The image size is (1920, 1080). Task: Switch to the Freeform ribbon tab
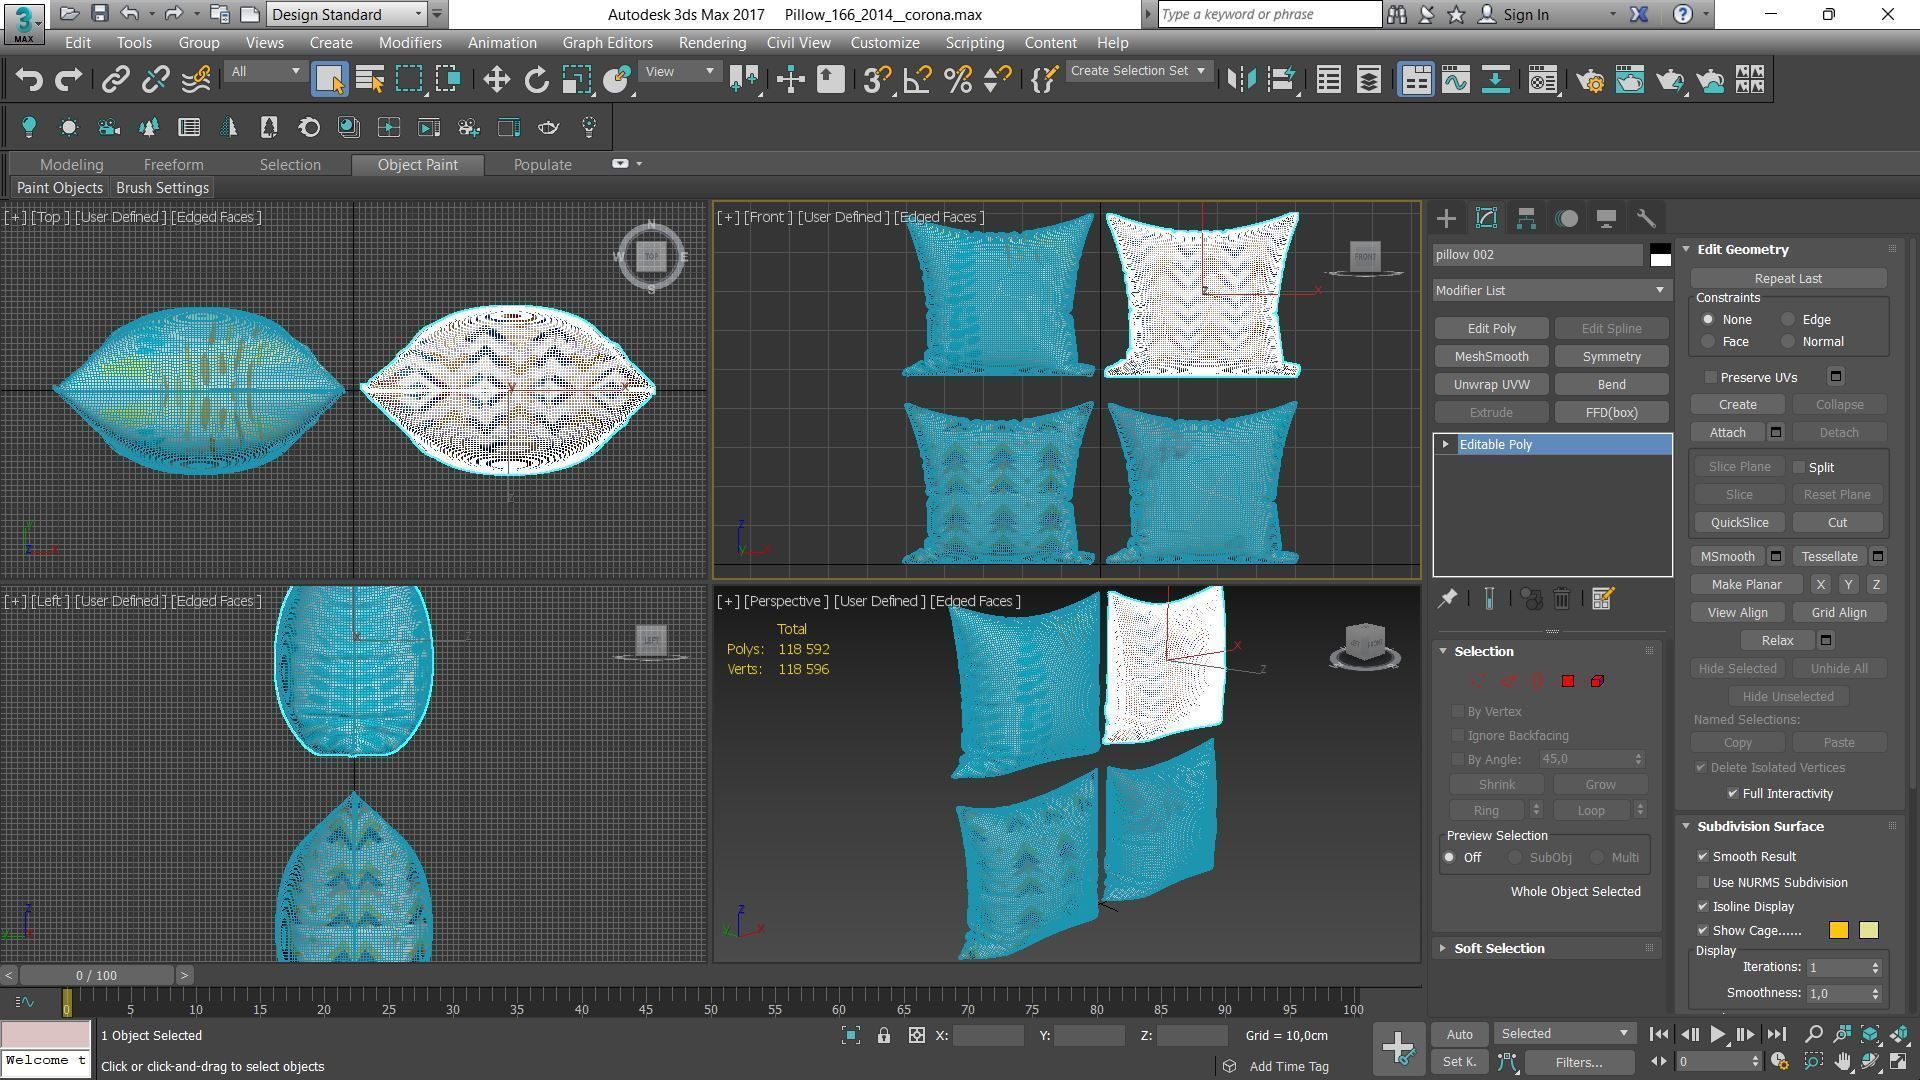[173, 164]
